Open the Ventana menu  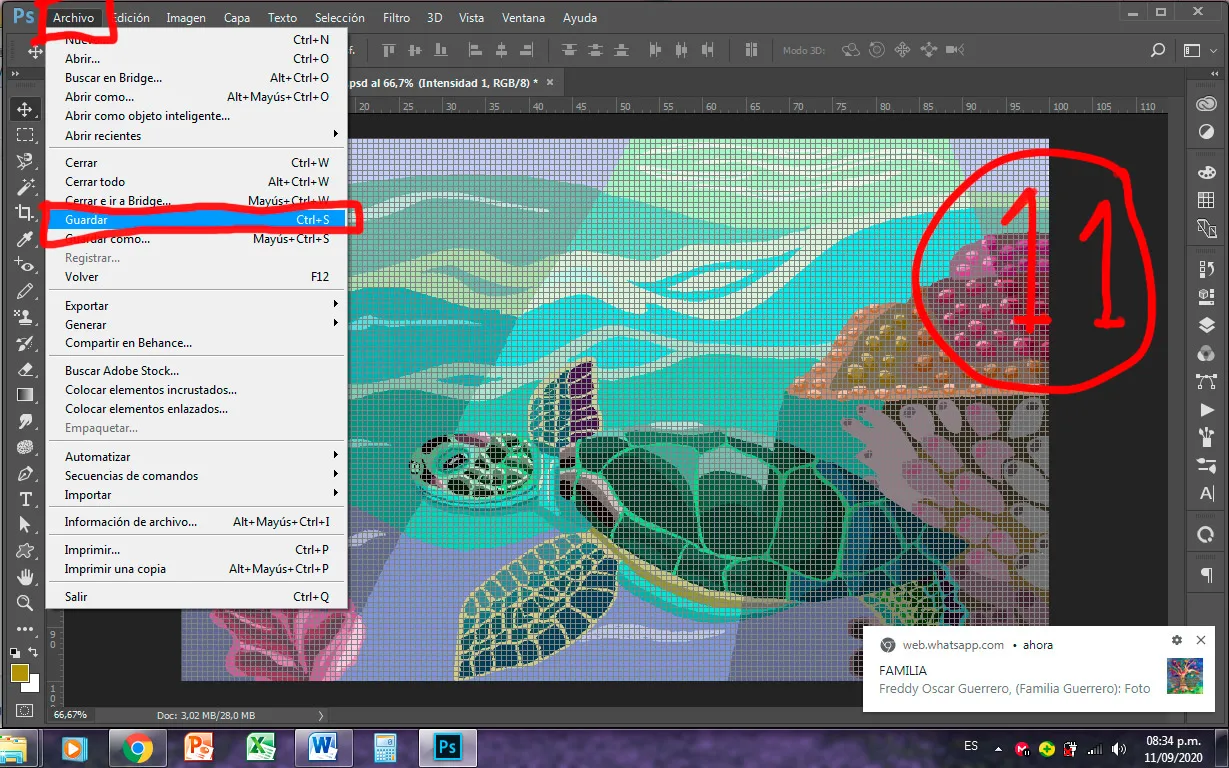click(x=524, y=18)
